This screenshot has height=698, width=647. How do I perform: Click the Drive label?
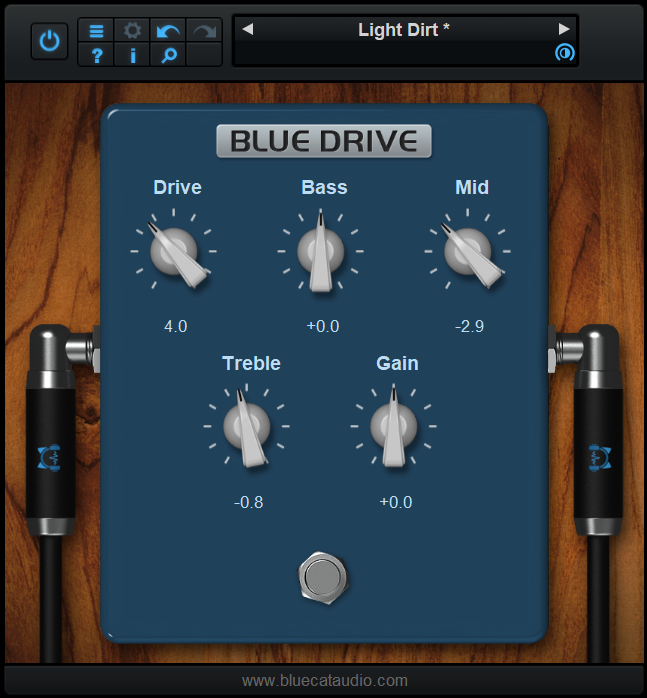177,187
